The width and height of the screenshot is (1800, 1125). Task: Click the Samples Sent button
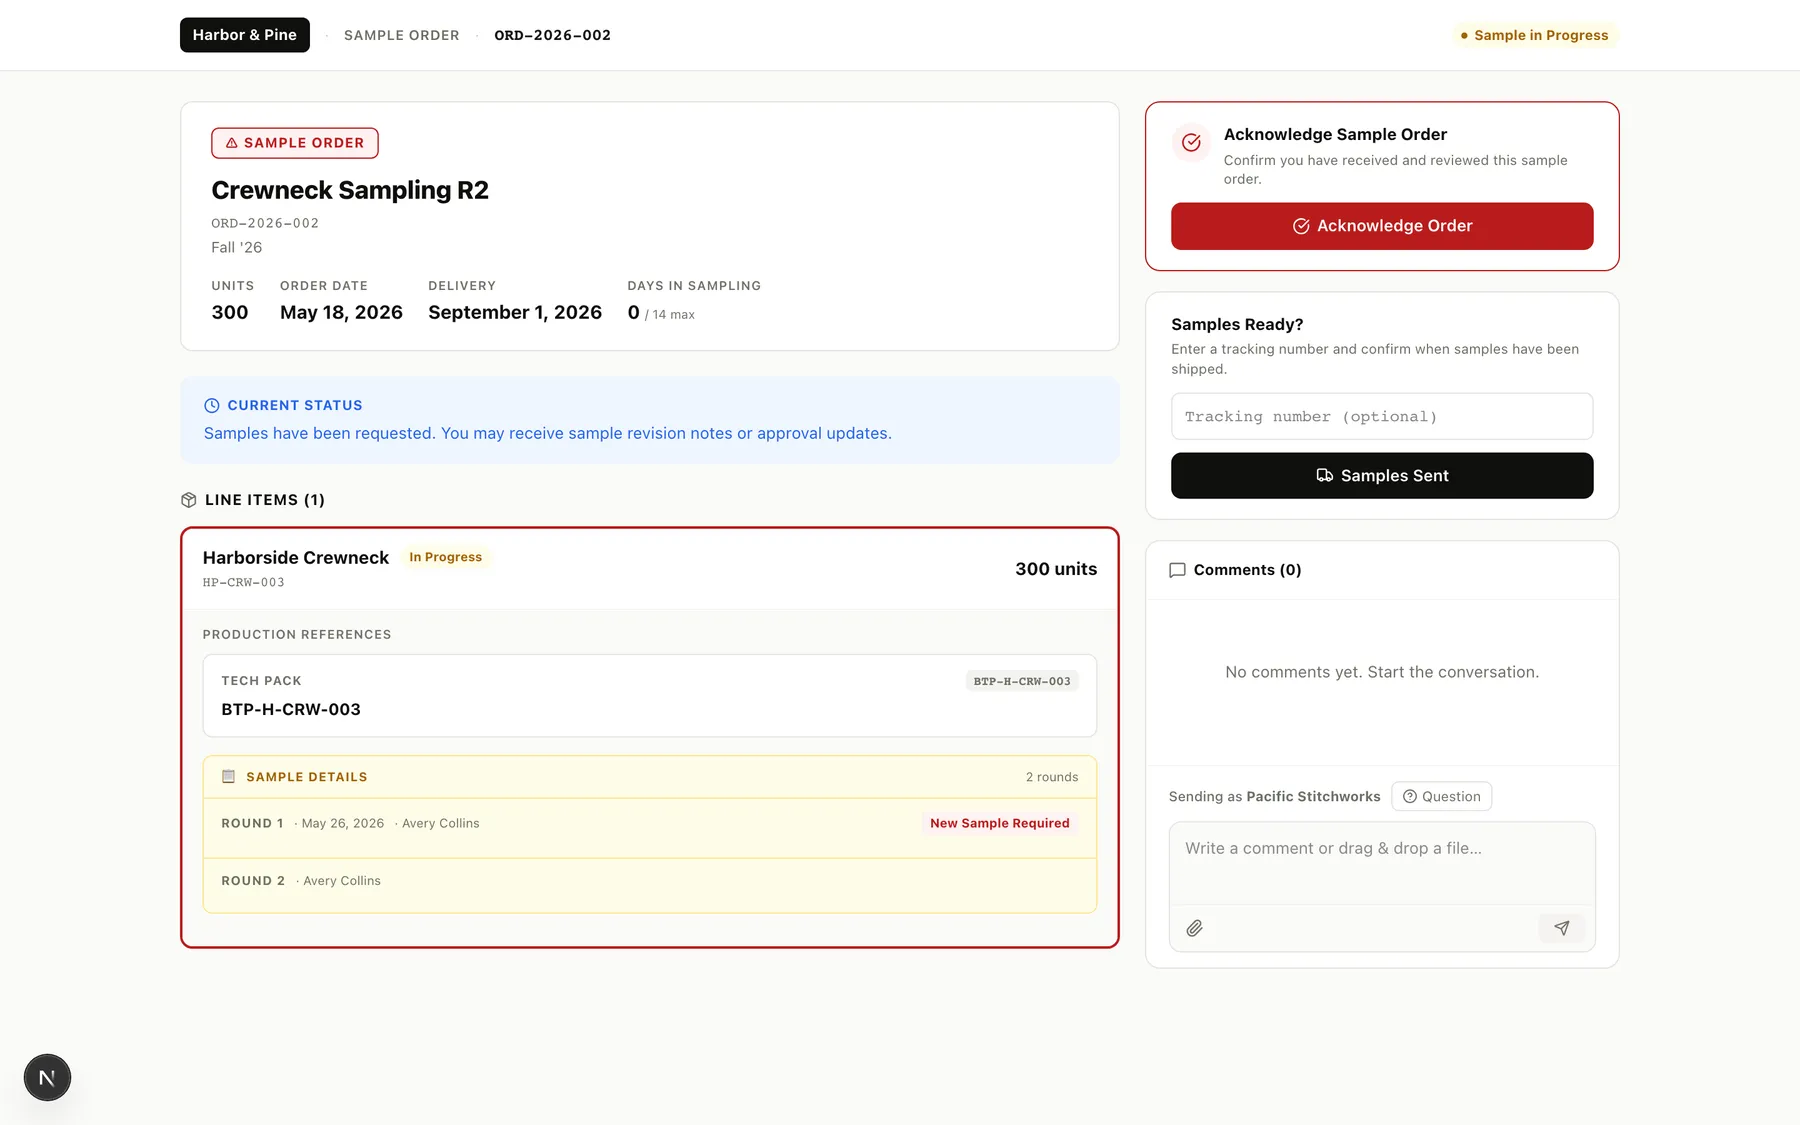[x=1382, y=476]
